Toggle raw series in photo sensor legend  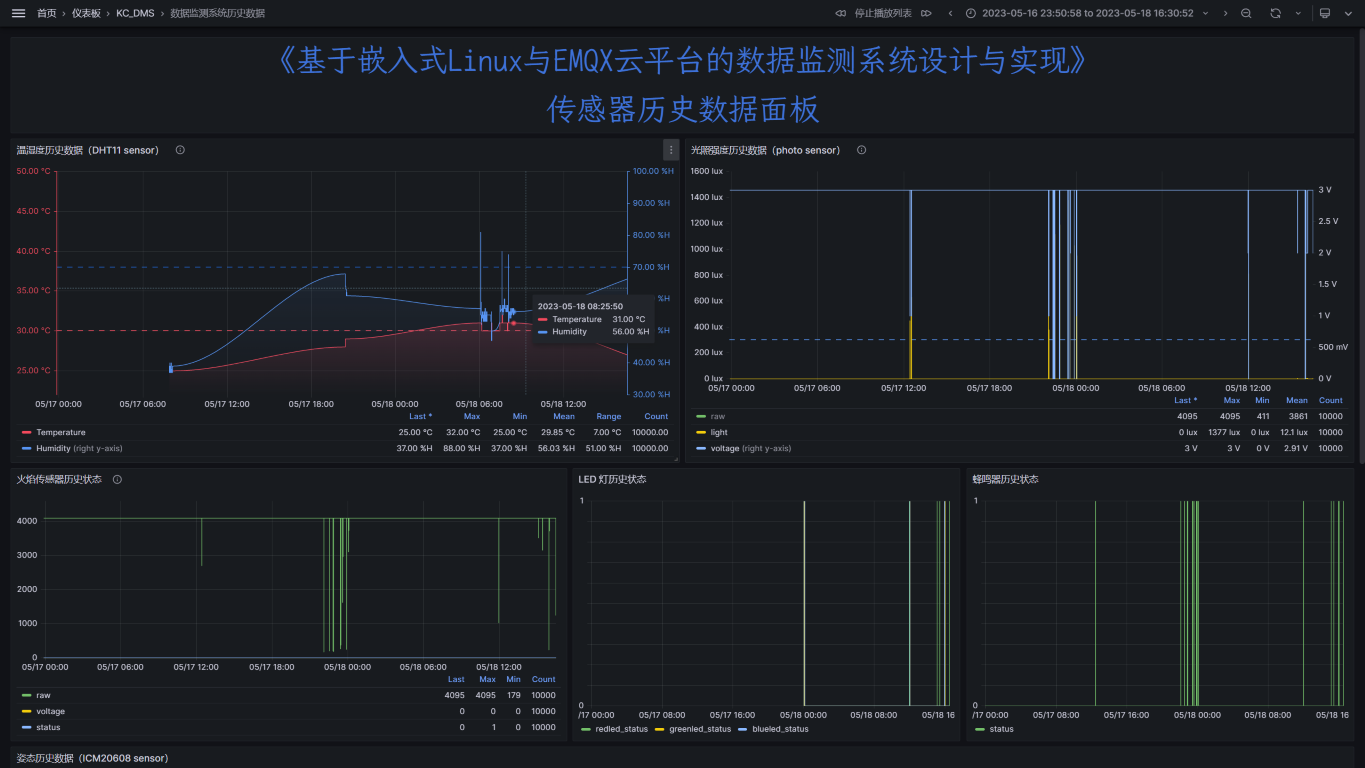[717, 415]
